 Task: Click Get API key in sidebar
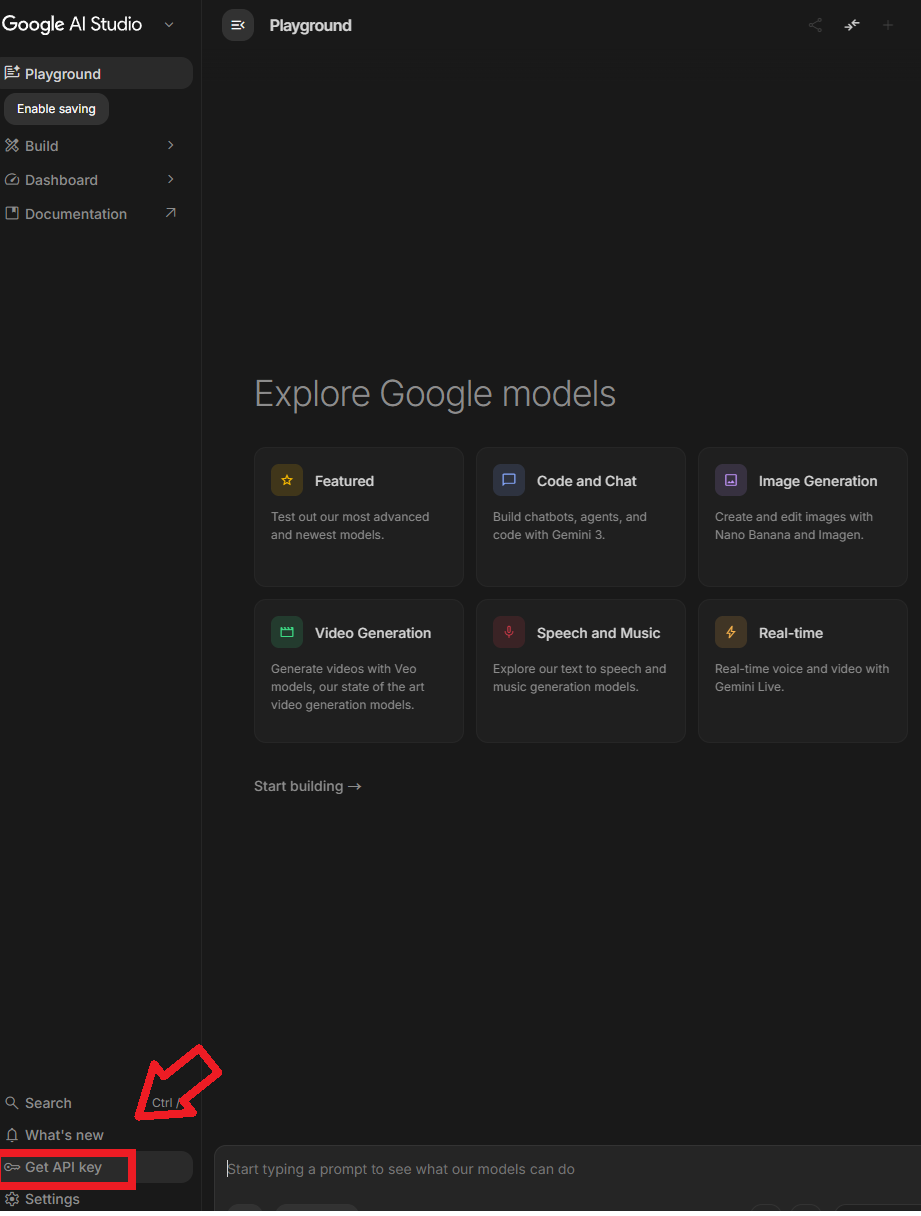[x=96, y=1167]
